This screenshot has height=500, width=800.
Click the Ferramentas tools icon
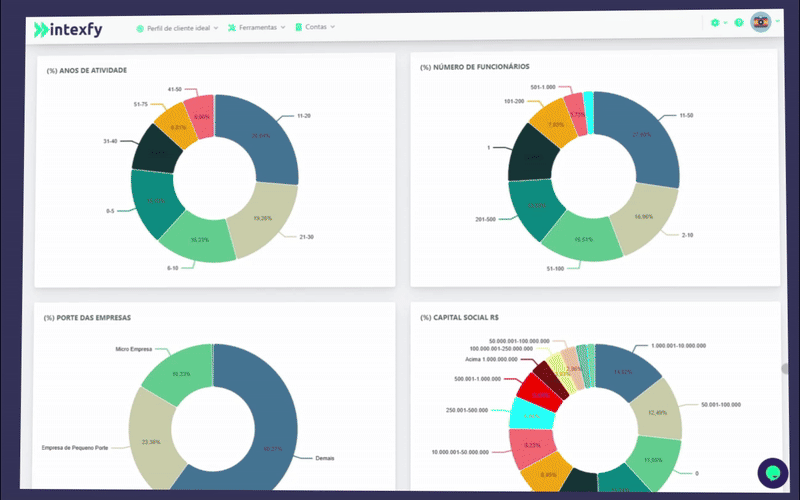[x=232, y=27]
